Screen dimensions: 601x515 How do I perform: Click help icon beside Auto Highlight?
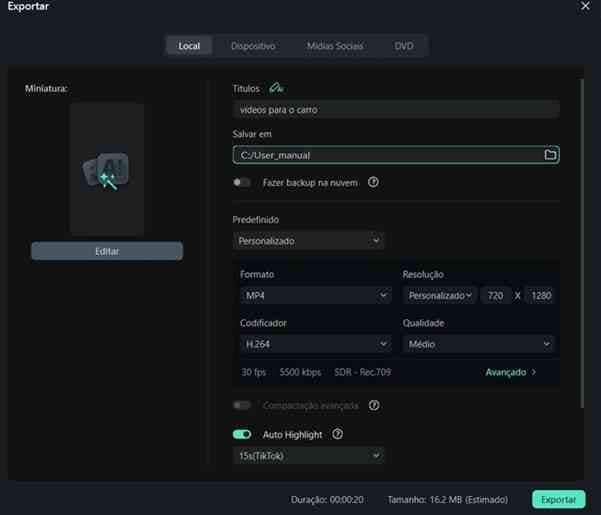coord(338,434)
